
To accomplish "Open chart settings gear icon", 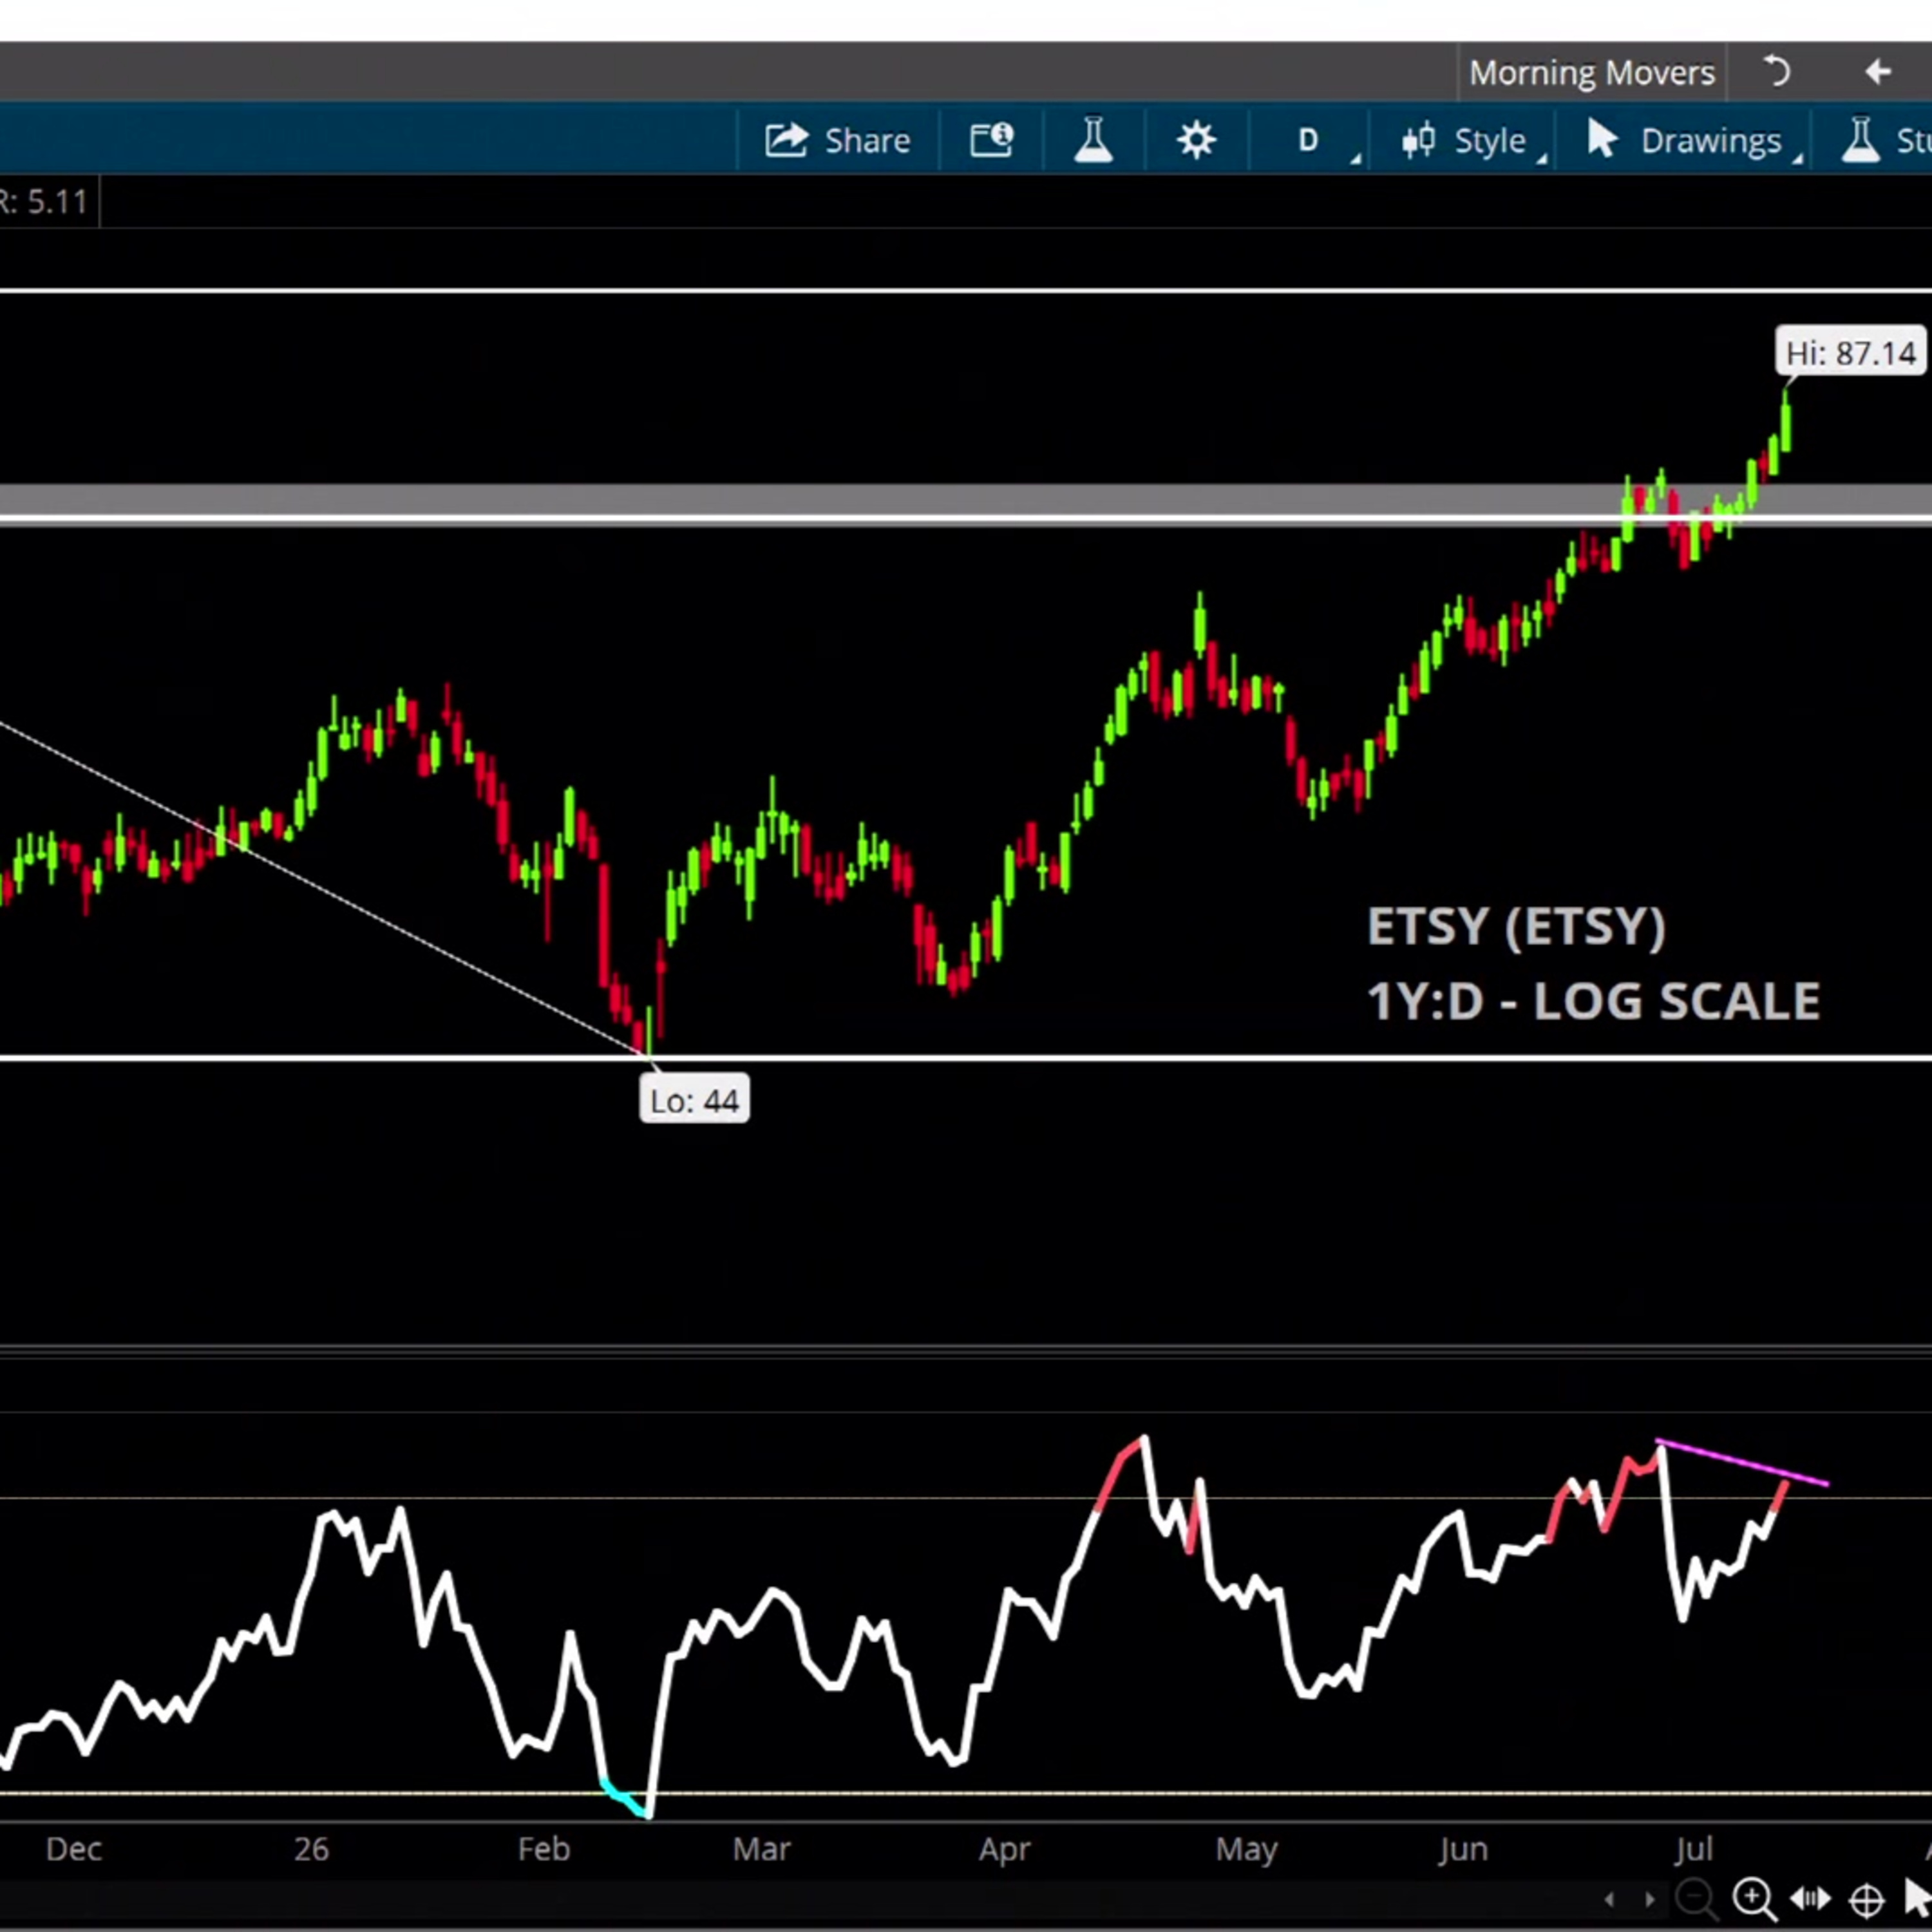I will coord(1196,140).
